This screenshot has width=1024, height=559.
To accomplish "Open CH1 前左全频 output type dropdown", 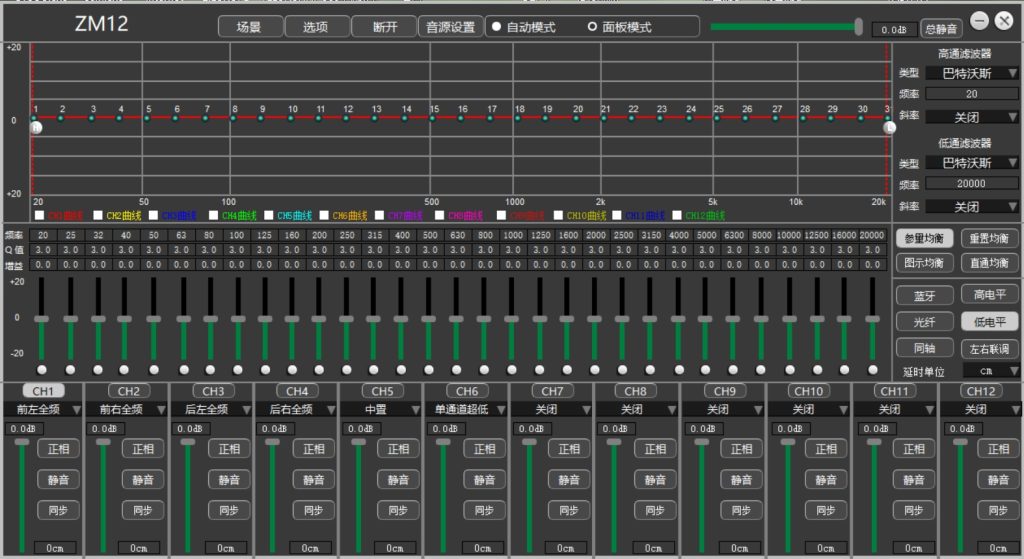I will tap(43, 409).
